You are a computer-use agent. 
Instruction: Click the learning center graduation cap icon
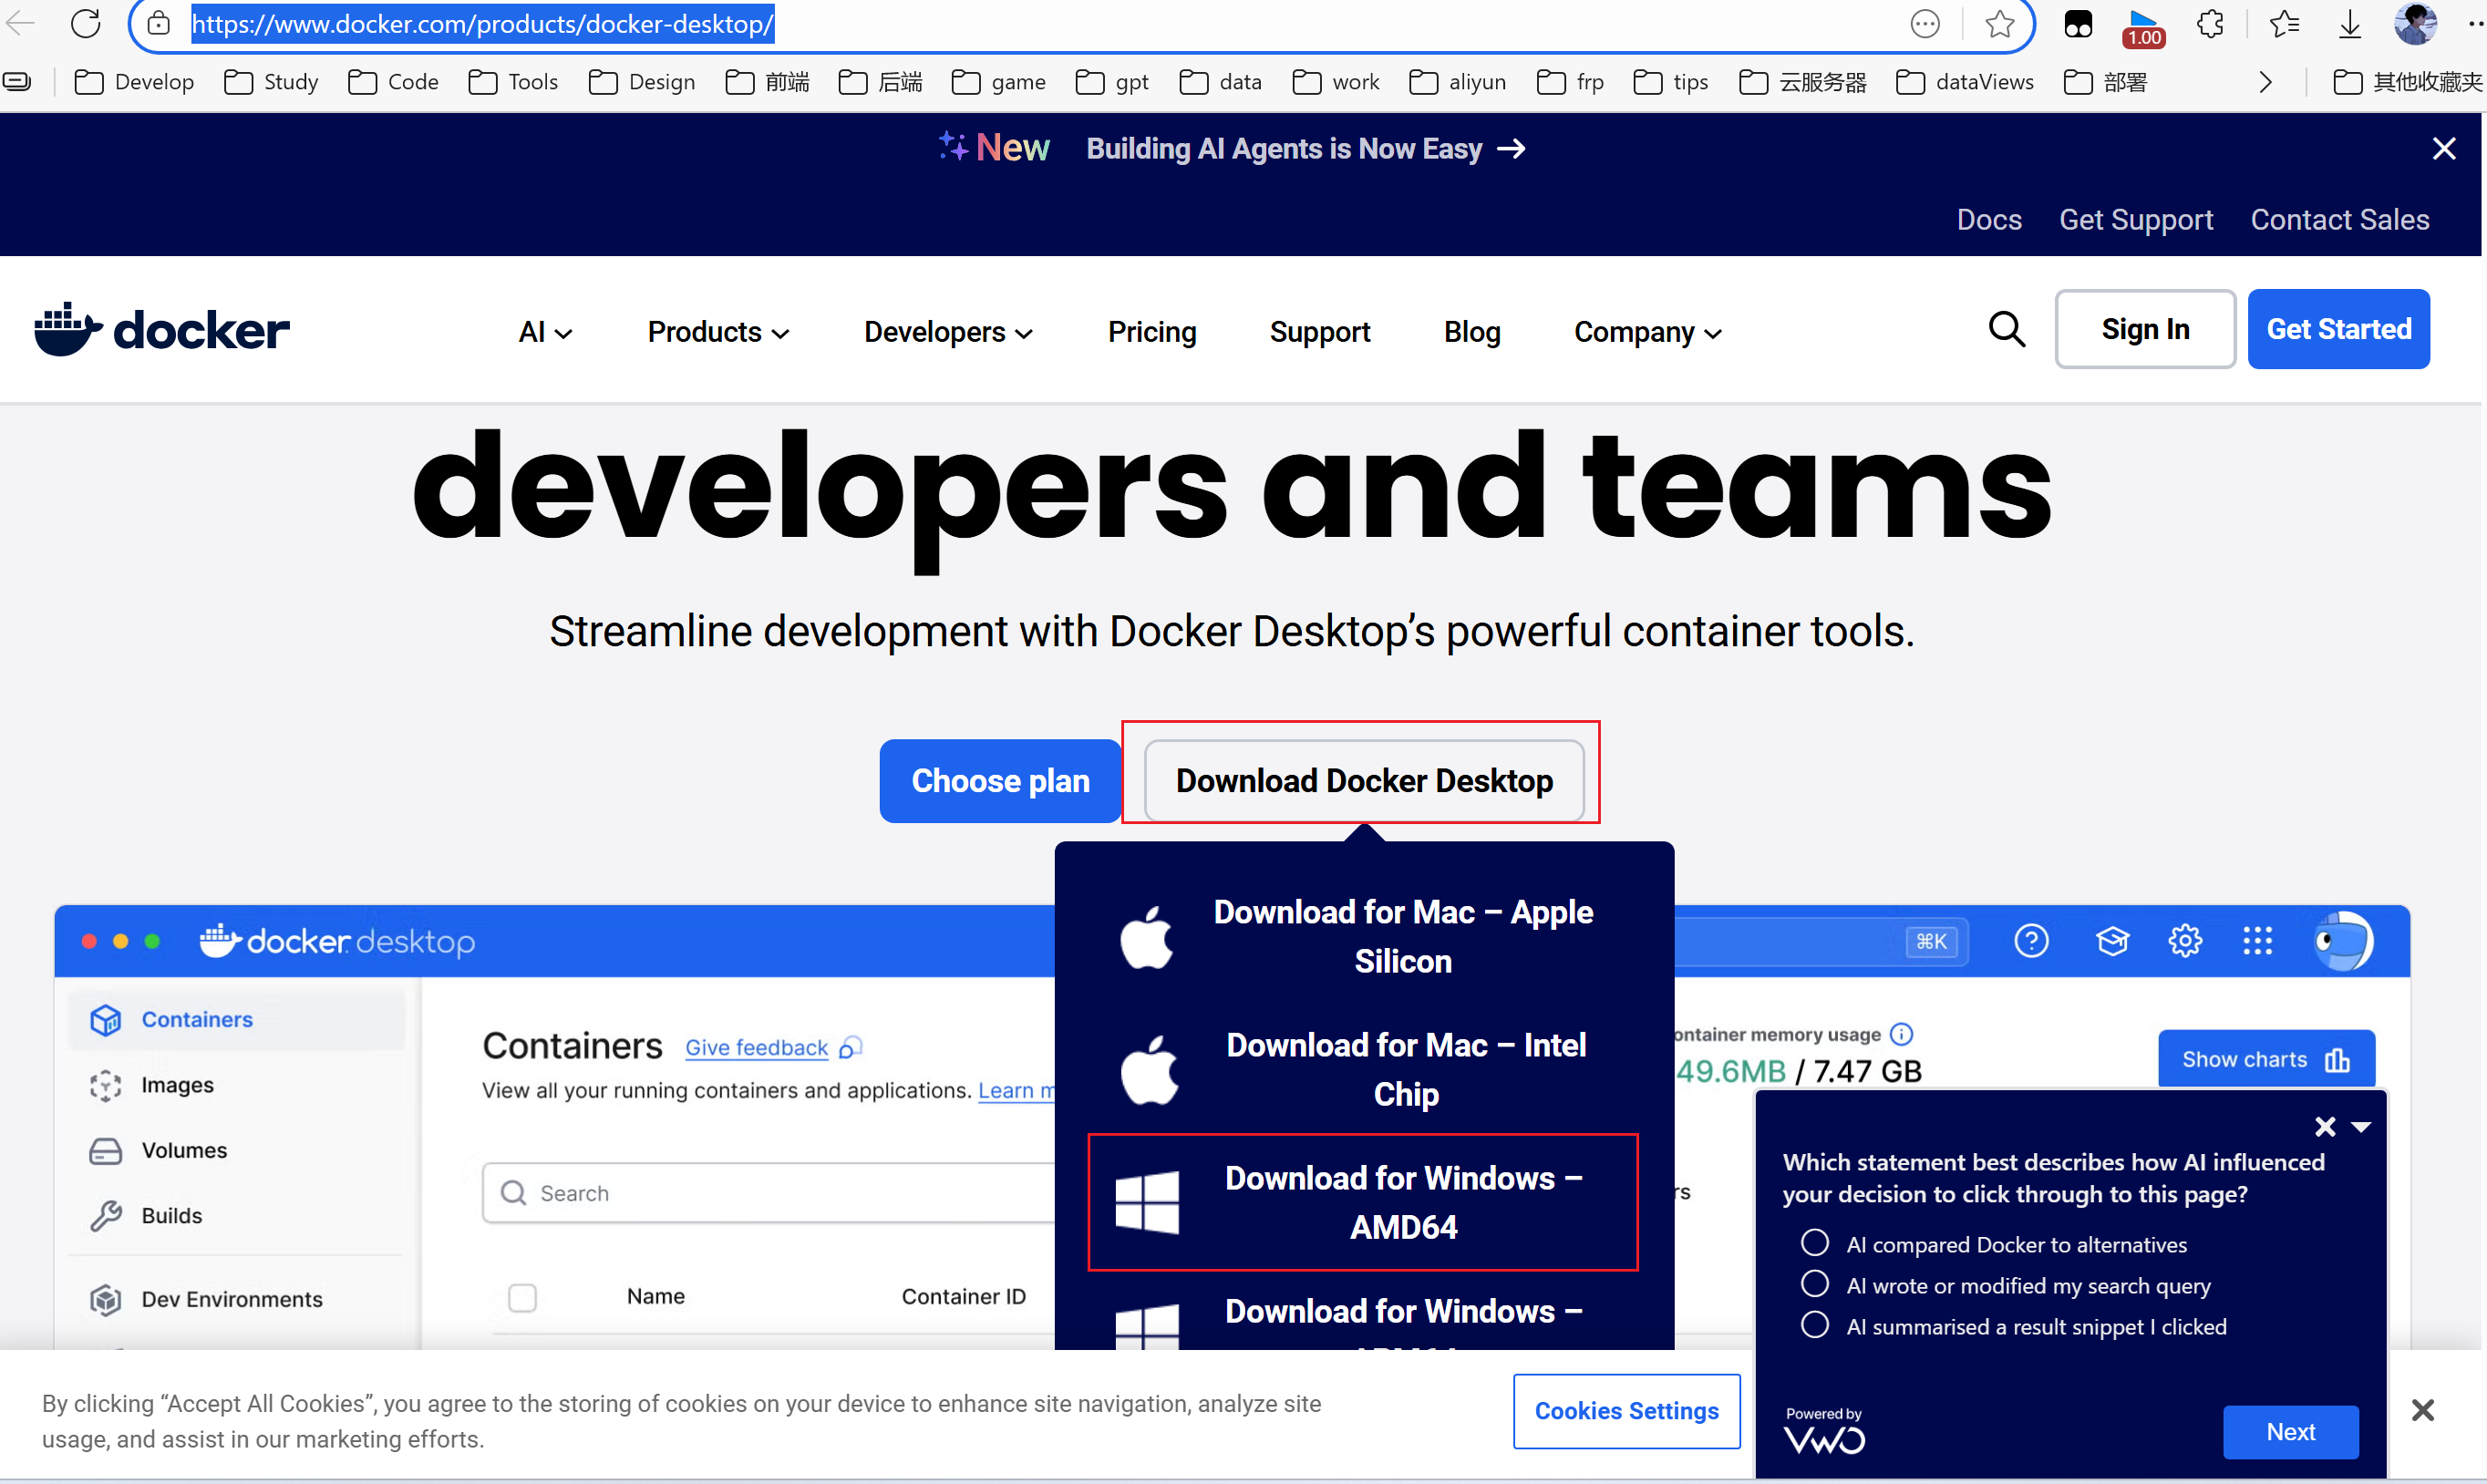2112,940
